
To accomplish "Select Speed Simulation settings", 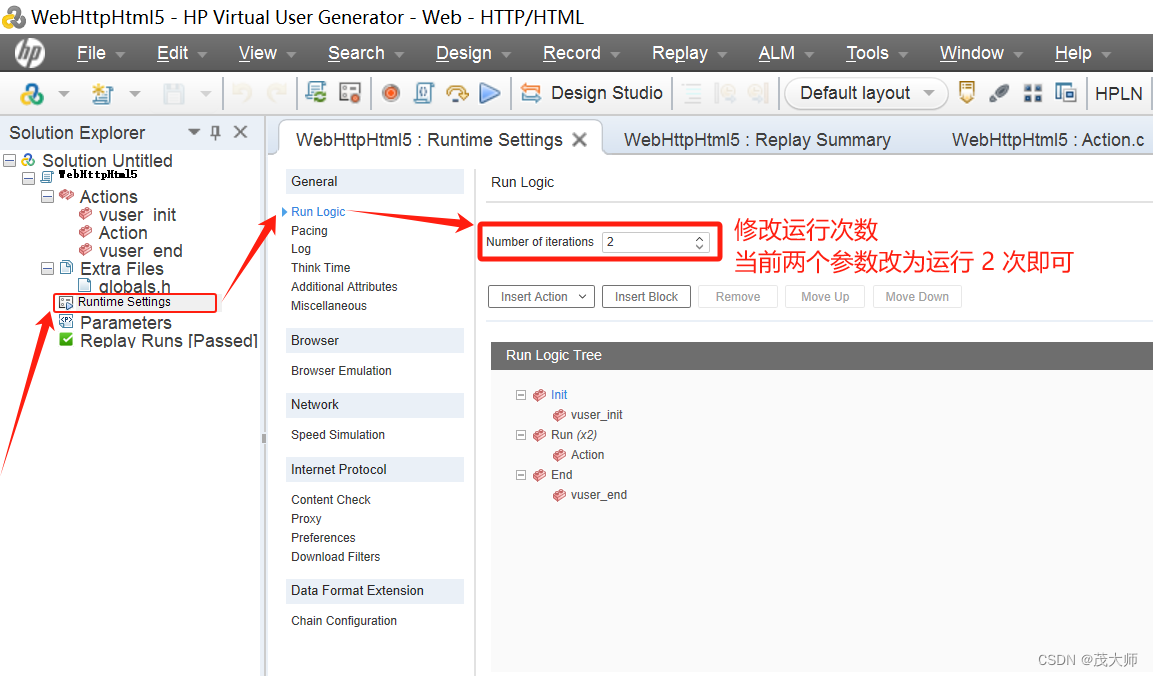I will (338, 435).
